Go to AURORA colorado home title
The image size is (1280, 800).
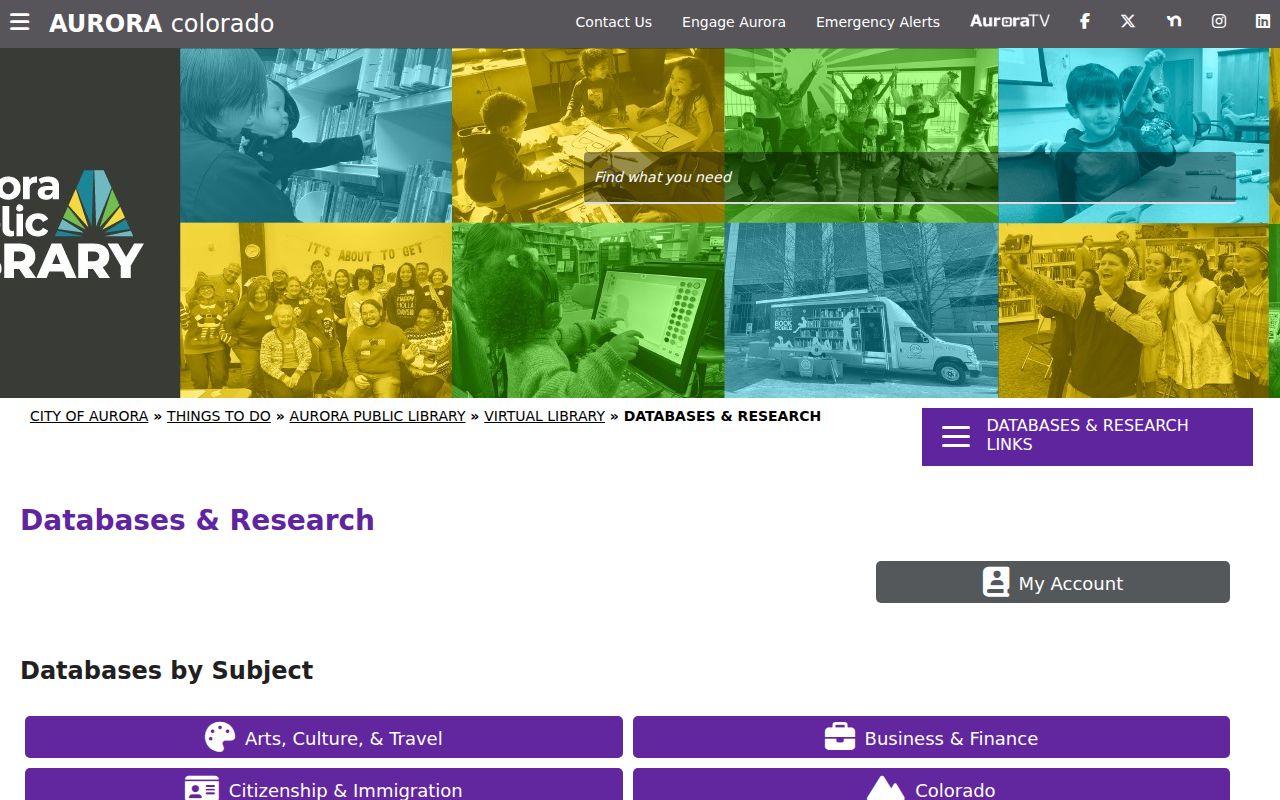click(x=161, y=23)
